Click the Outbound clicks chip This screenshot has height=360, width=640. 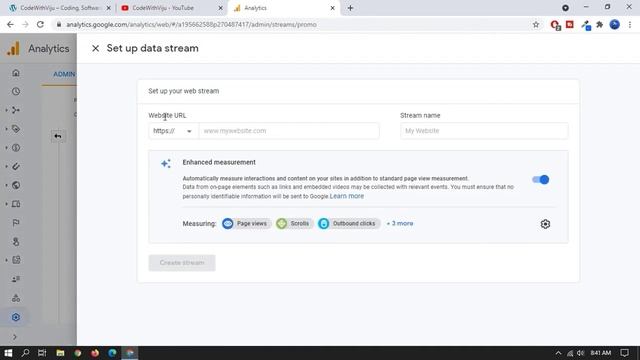349,224
